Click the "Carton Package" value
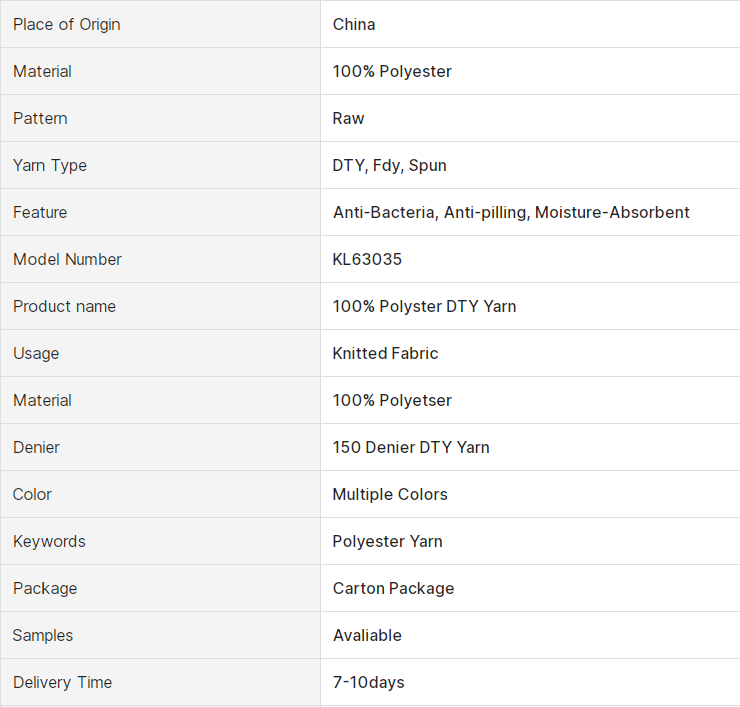Image resolution: width=740 pixels, height=707 pixels. pyautogui.click(x=393, y=588)
